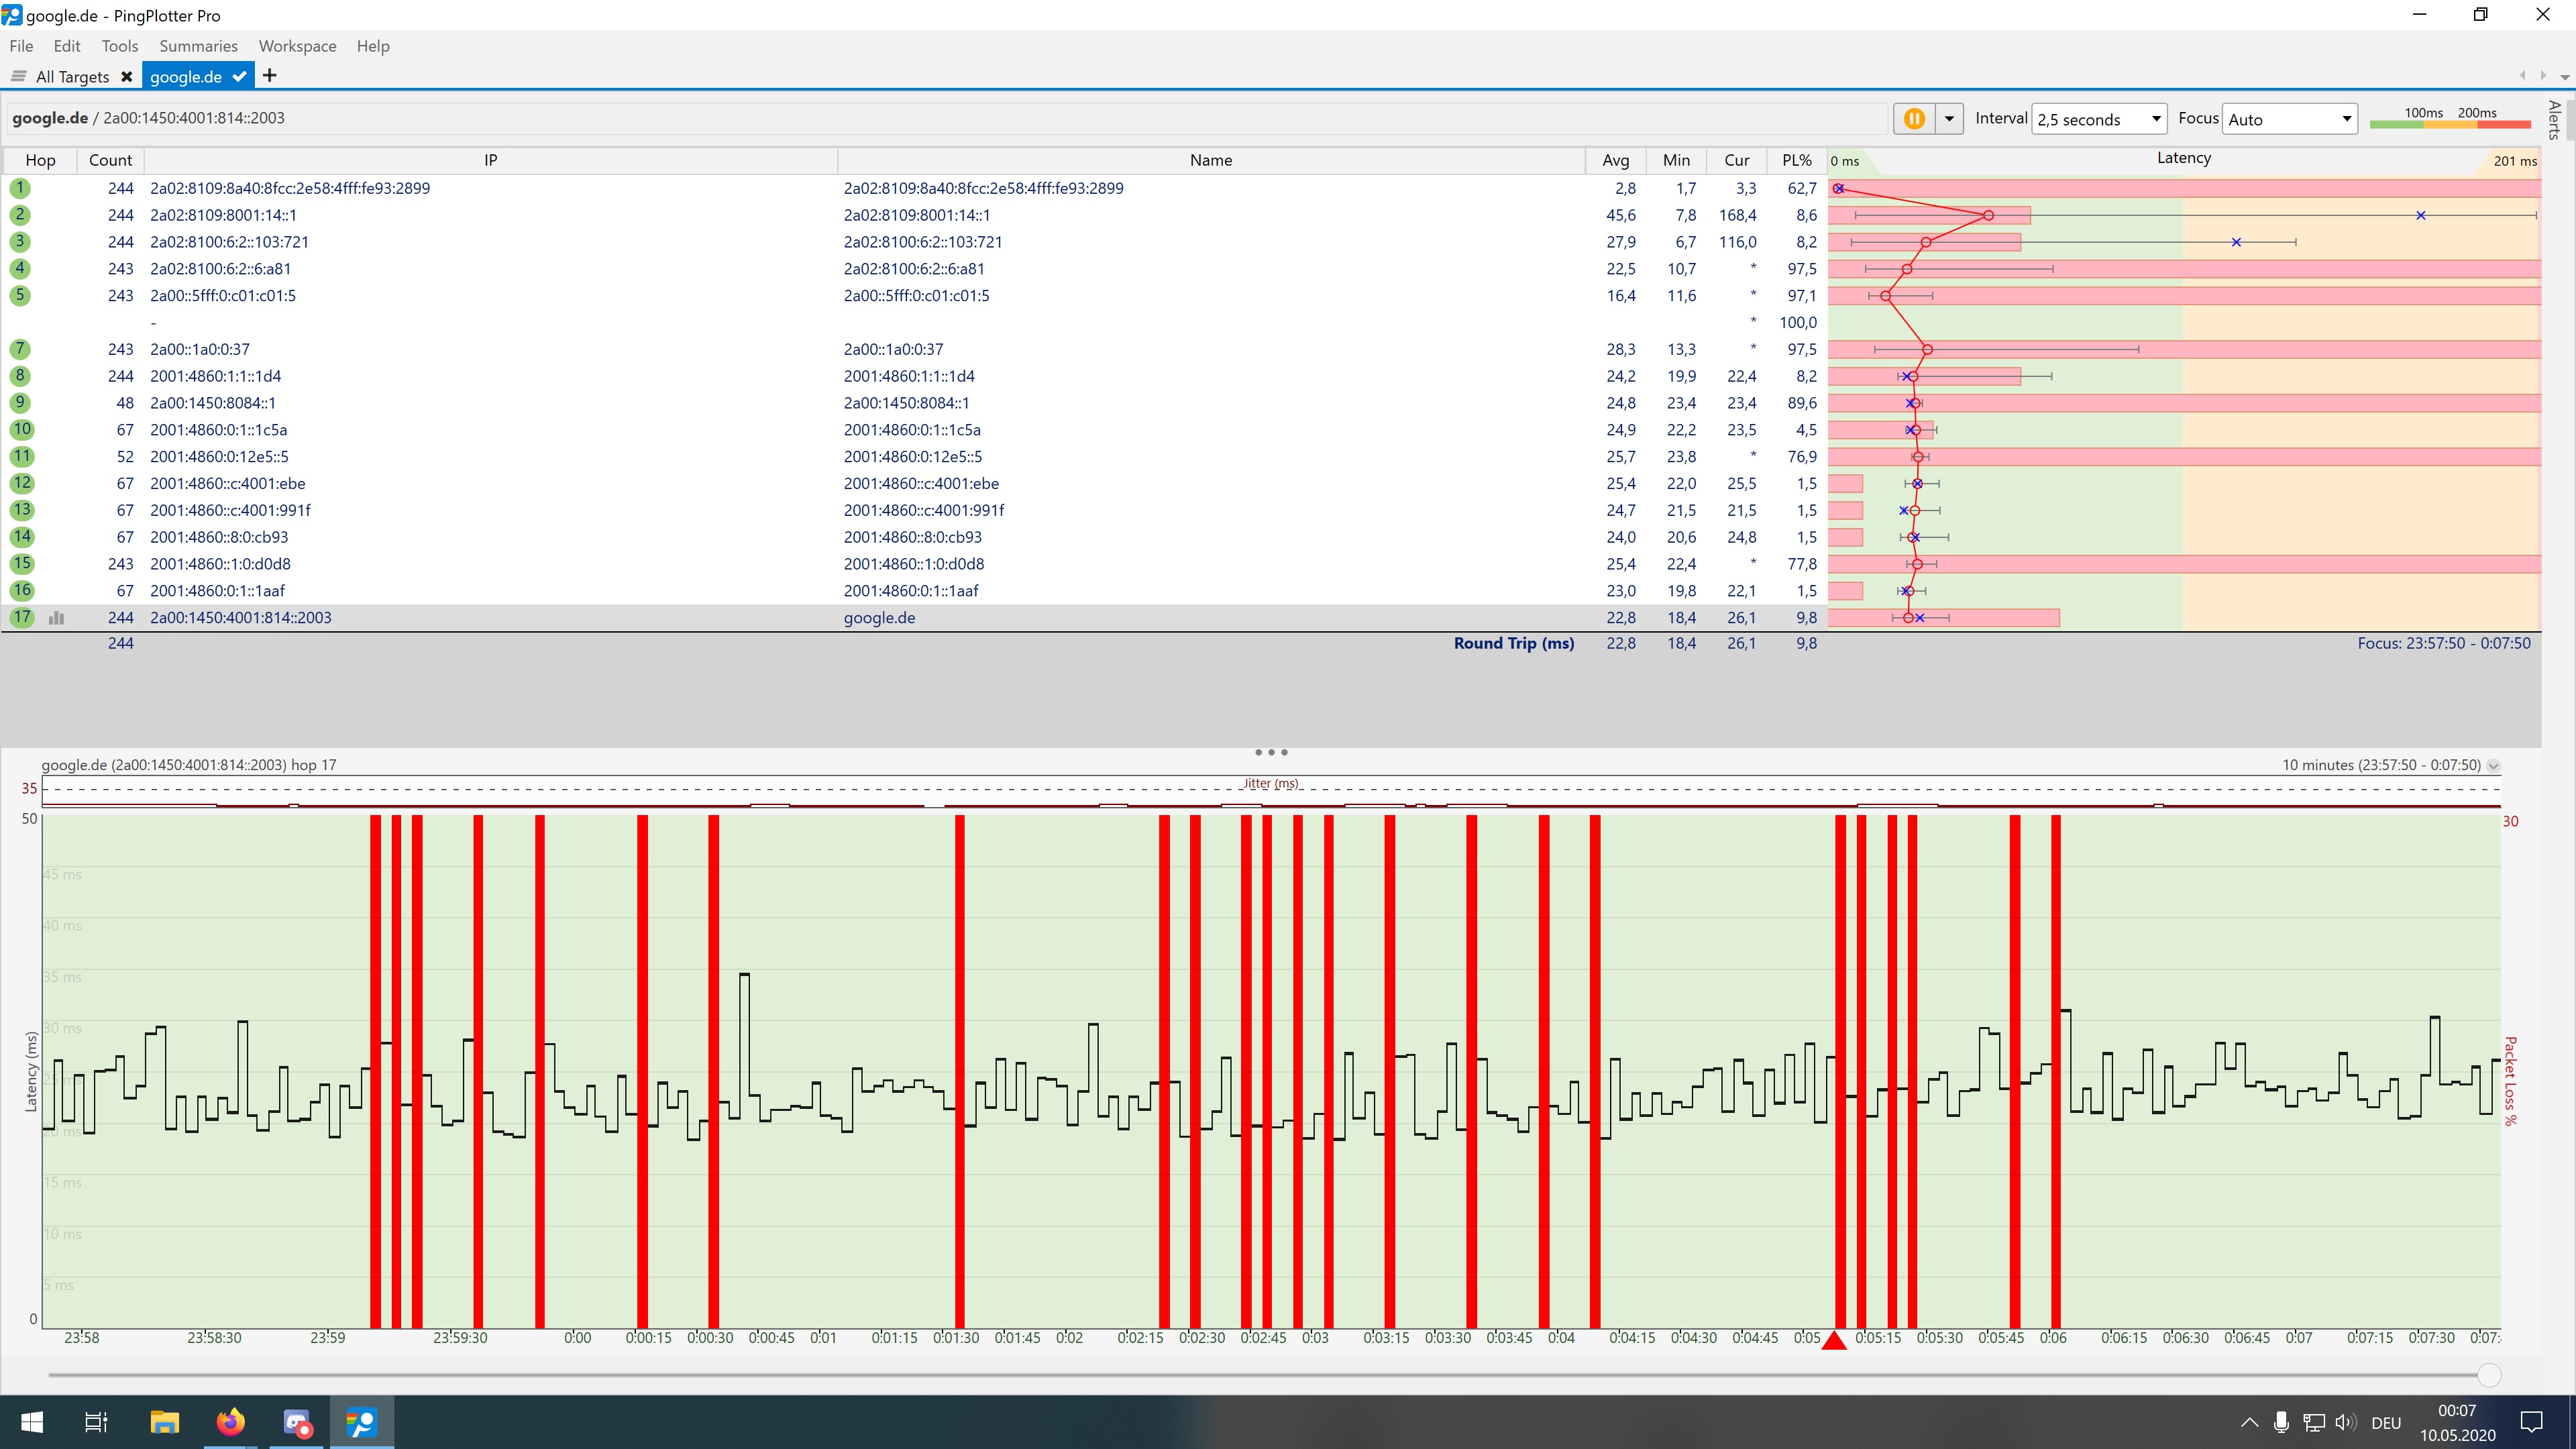The height and width of the screenshot is (1449, 2576).
Task: Pause tracing with the orange pause button
Action: [1913, 119]
